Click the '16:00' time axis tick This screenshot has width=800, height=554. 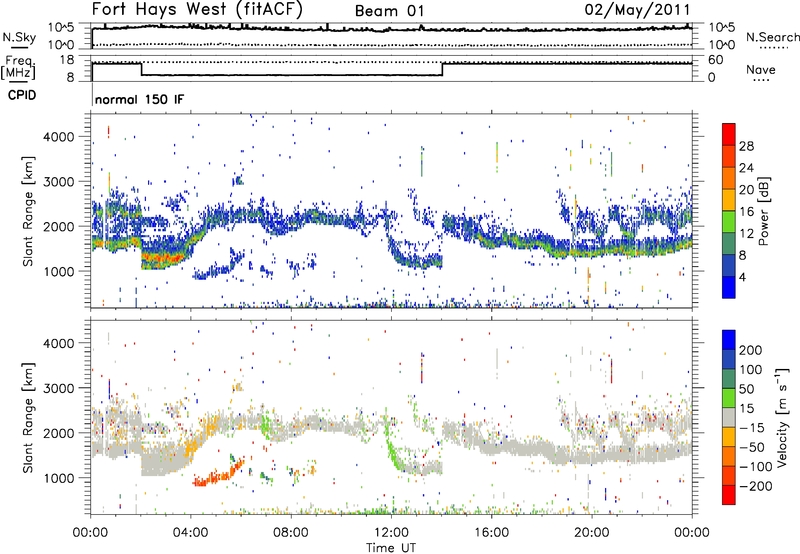(x=491, y=533)
